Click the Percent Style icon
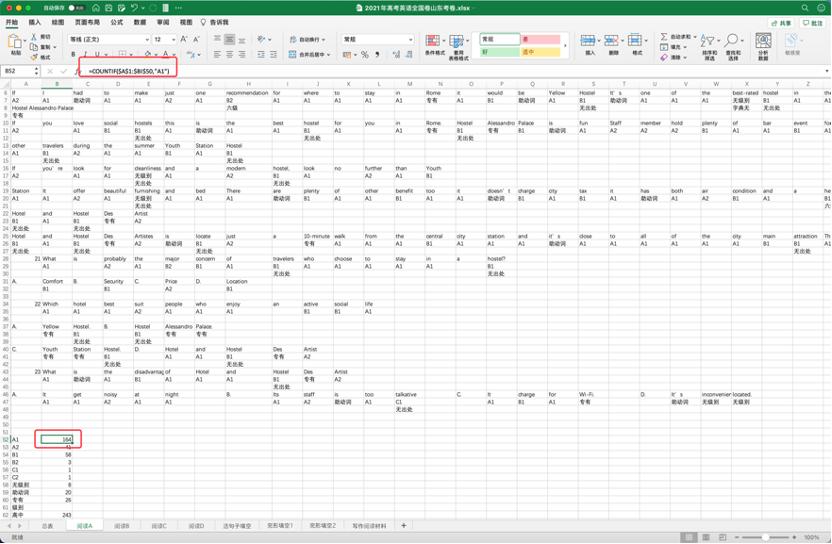The height and width of the screenshot is (544, 832). pyautogui.click(x=365, y=54)
